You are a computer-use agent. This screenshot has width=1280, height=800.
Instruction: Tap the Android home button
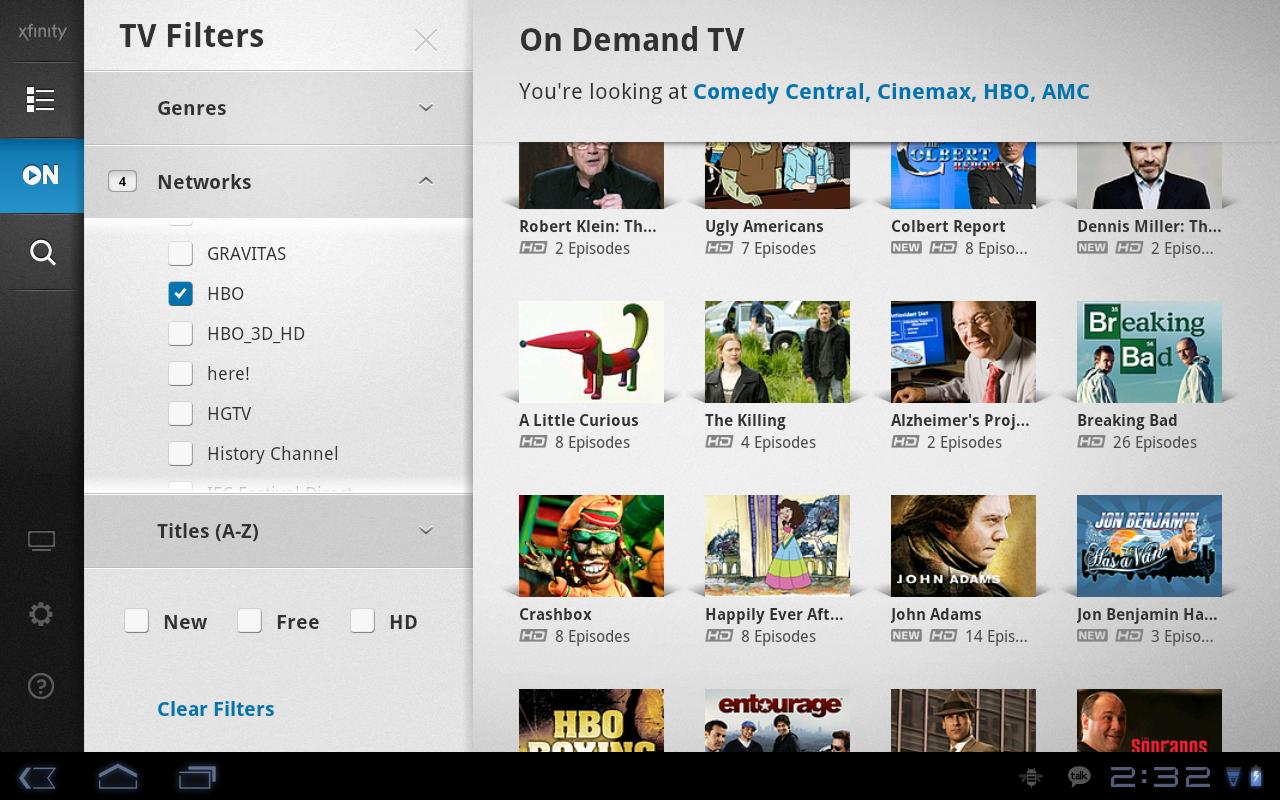[x=117, y=776]
